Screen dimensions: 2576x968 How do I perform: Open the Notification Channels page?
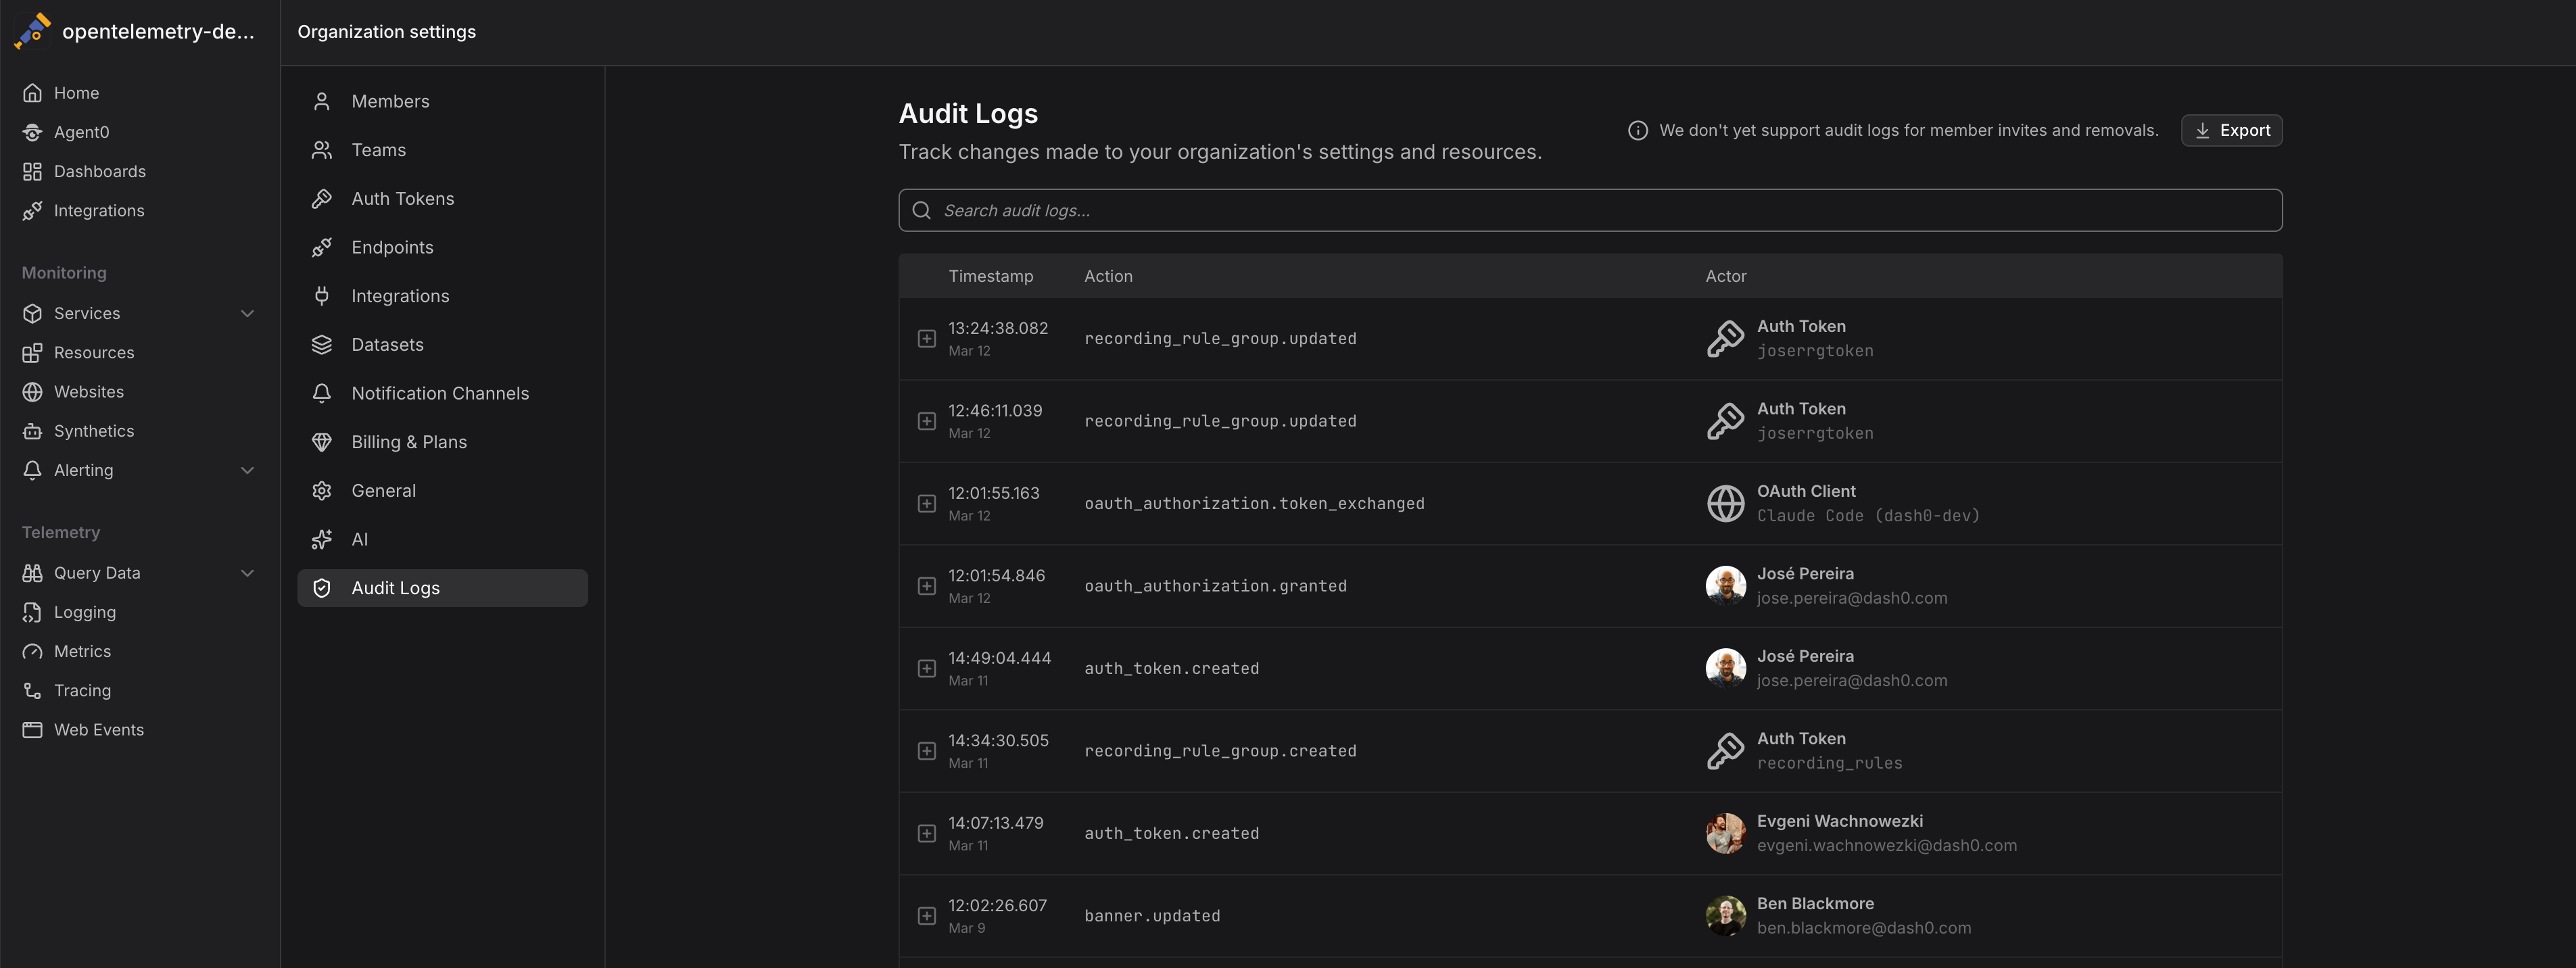pyautogui.click(x=440, y=393)
